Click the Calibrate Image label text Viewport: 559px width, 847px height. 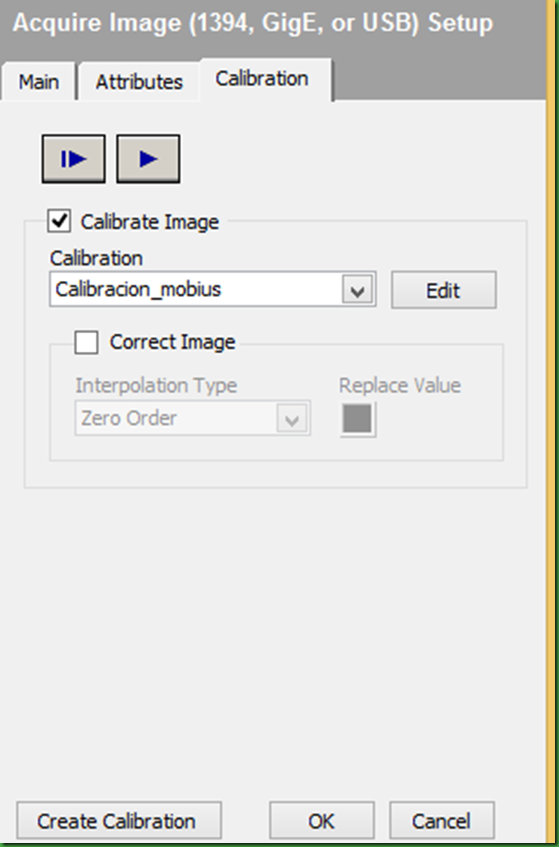[x=150, y=222]
